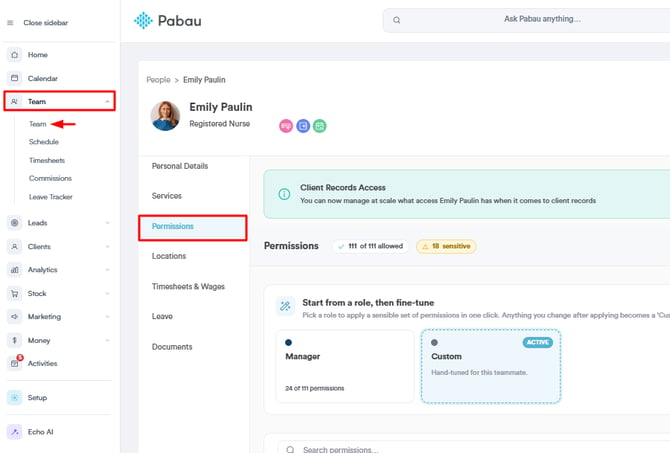
Task: Expand the Stock menu chevron
Action: click(107, 294)
